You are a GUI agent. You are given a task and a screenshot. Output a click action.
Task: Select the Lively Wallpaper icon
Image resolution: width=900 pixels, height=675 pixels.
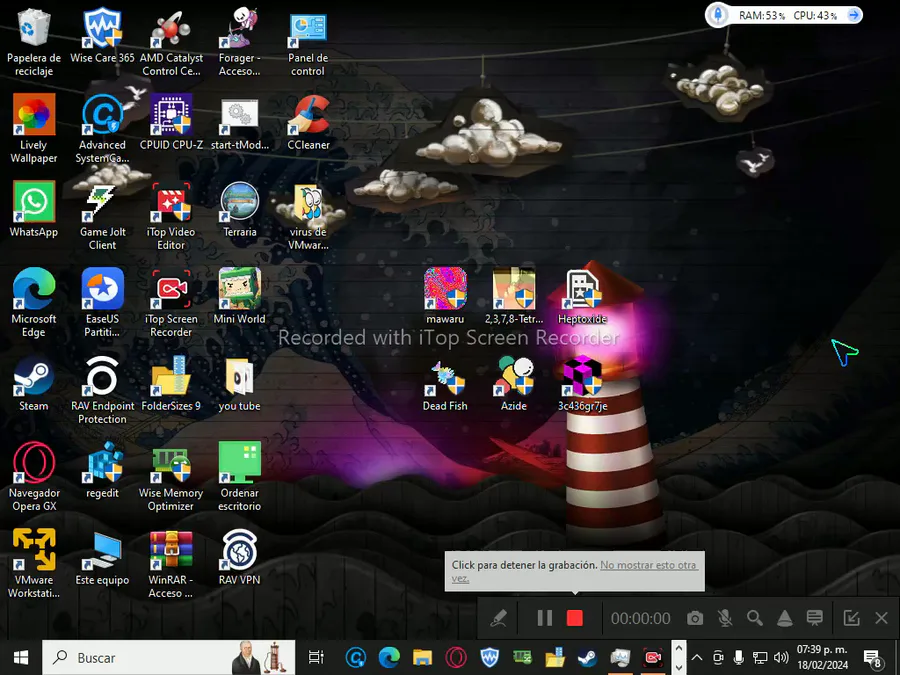click(x=34, y=129)
